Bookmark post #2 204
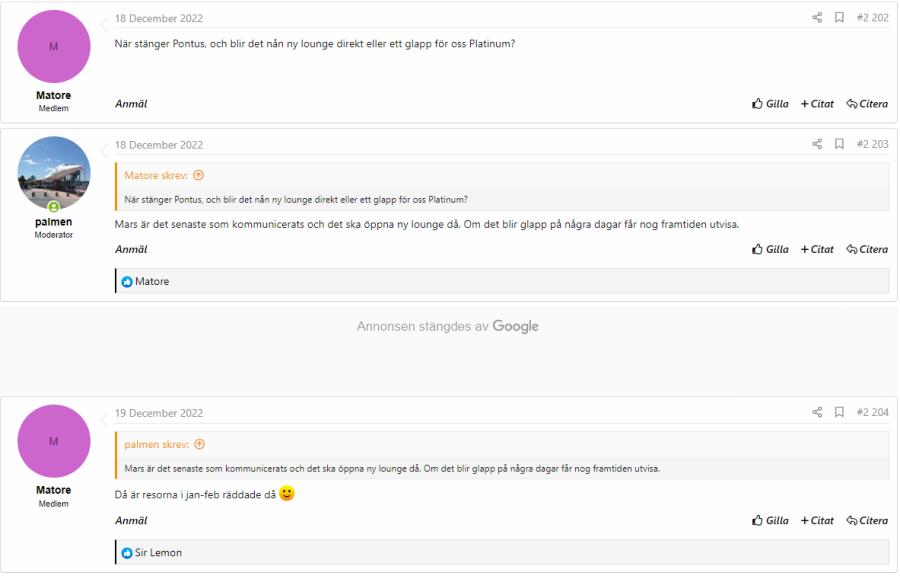Viewport: 900px width, 576px height. point(840,412)
